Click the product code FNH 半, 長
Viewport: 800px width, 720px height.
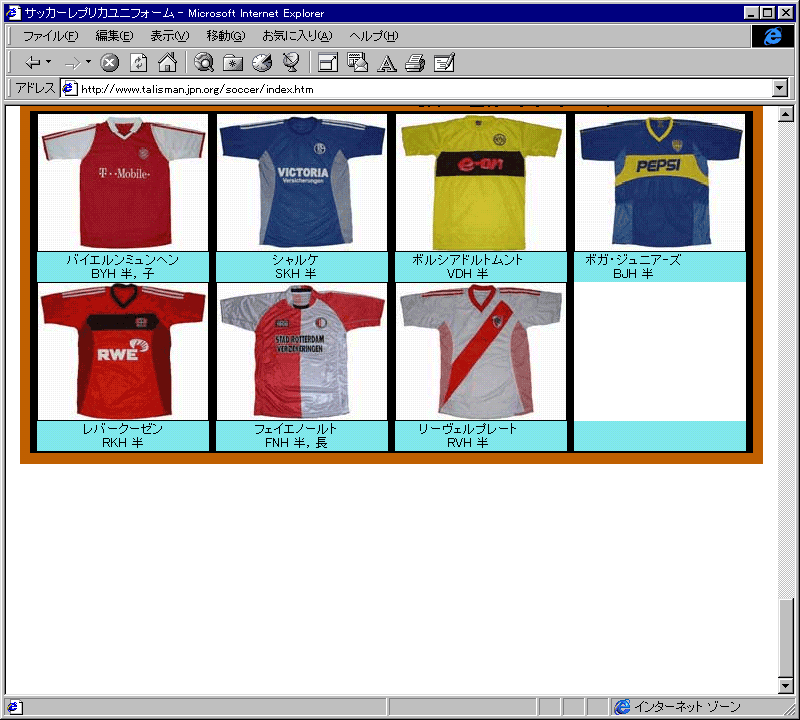pyautogui.click(x=296, y=443)
